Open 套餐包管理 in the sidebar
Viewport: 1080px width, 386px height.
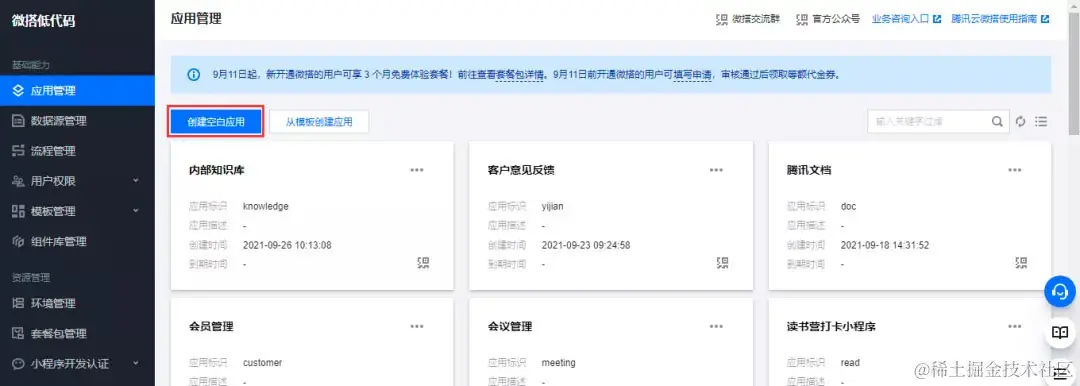pyautogui.click(x=77, y=334)
